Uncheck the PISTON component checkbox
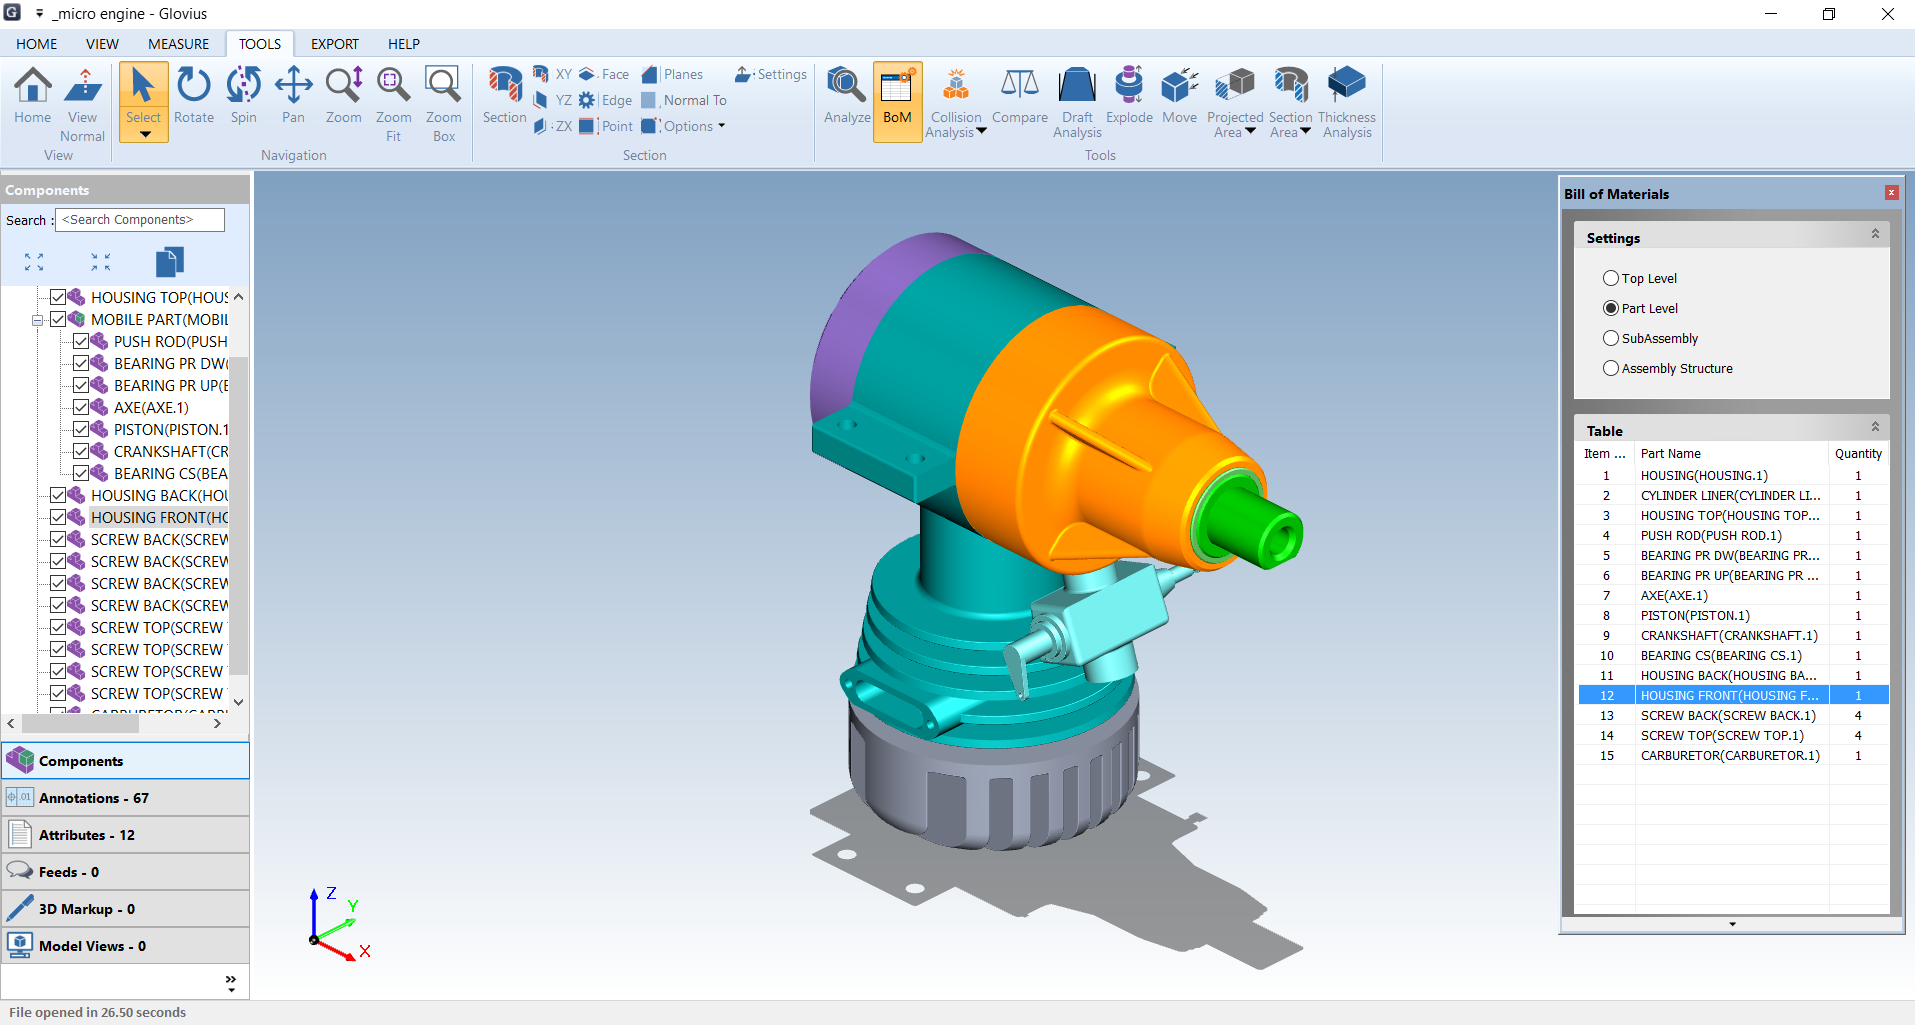Screen dimensions: 1915x1025 (x=81, y=430)
